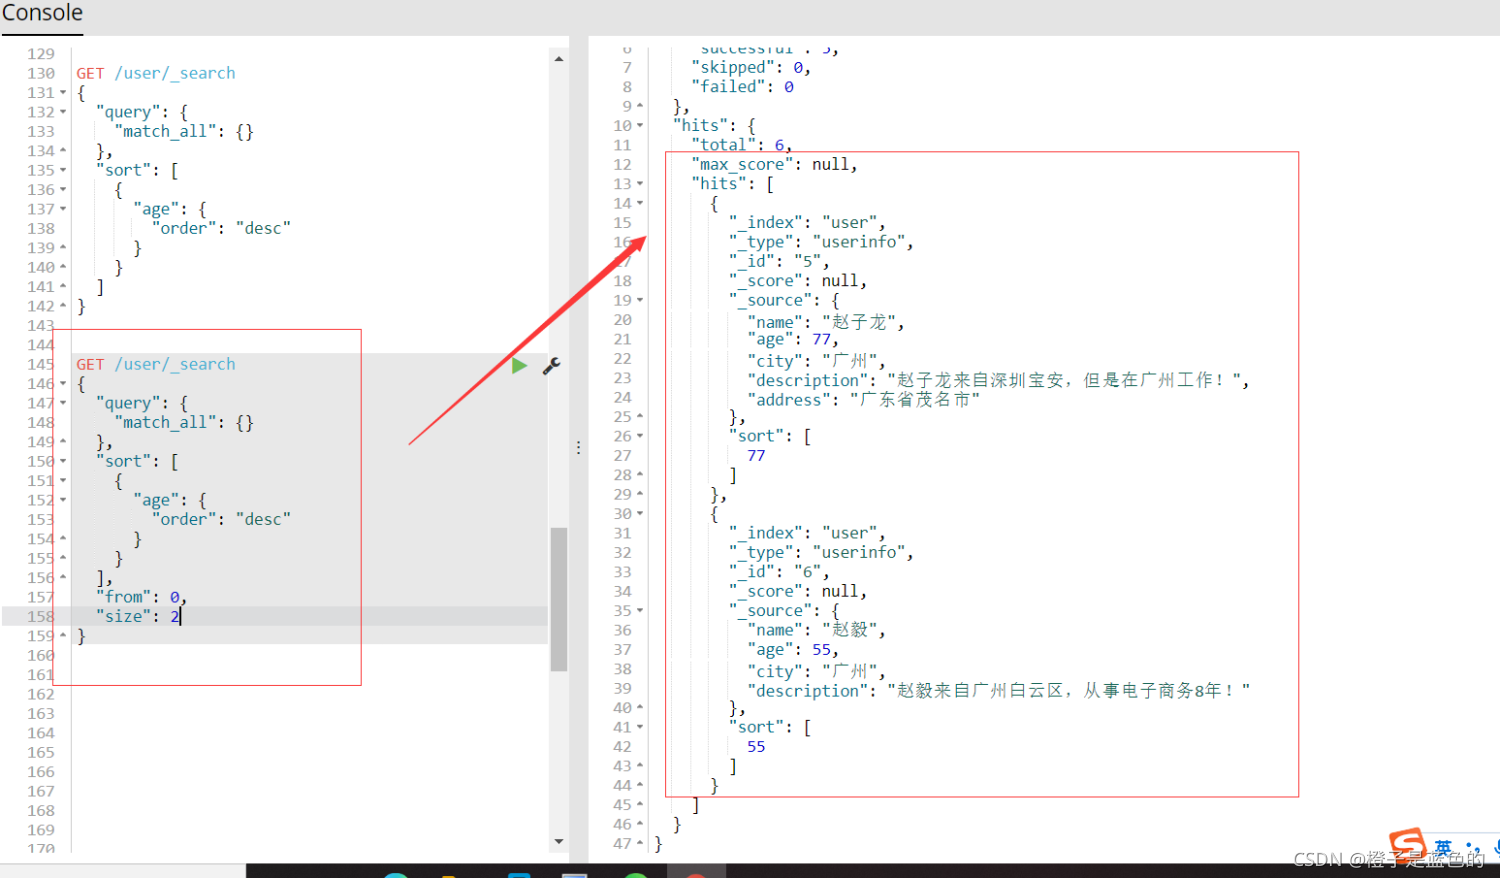1500x878 pixels.
Task: Open the wrench options menu for the request
Action: (551, 366)
